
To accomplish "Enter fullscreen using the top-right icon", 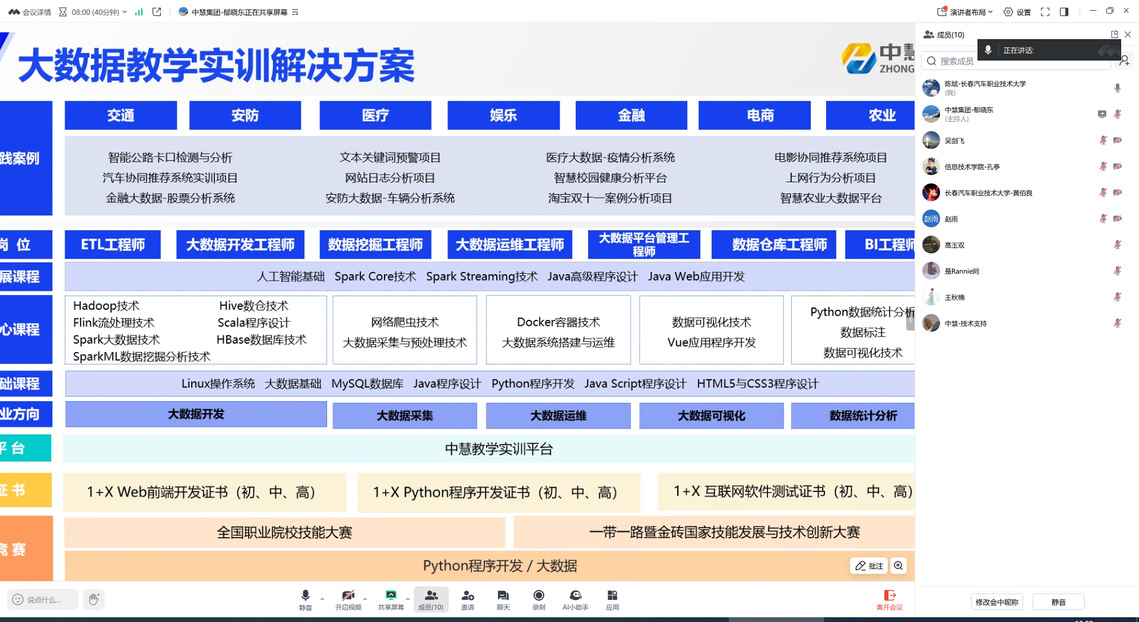I will (1045, 12).
